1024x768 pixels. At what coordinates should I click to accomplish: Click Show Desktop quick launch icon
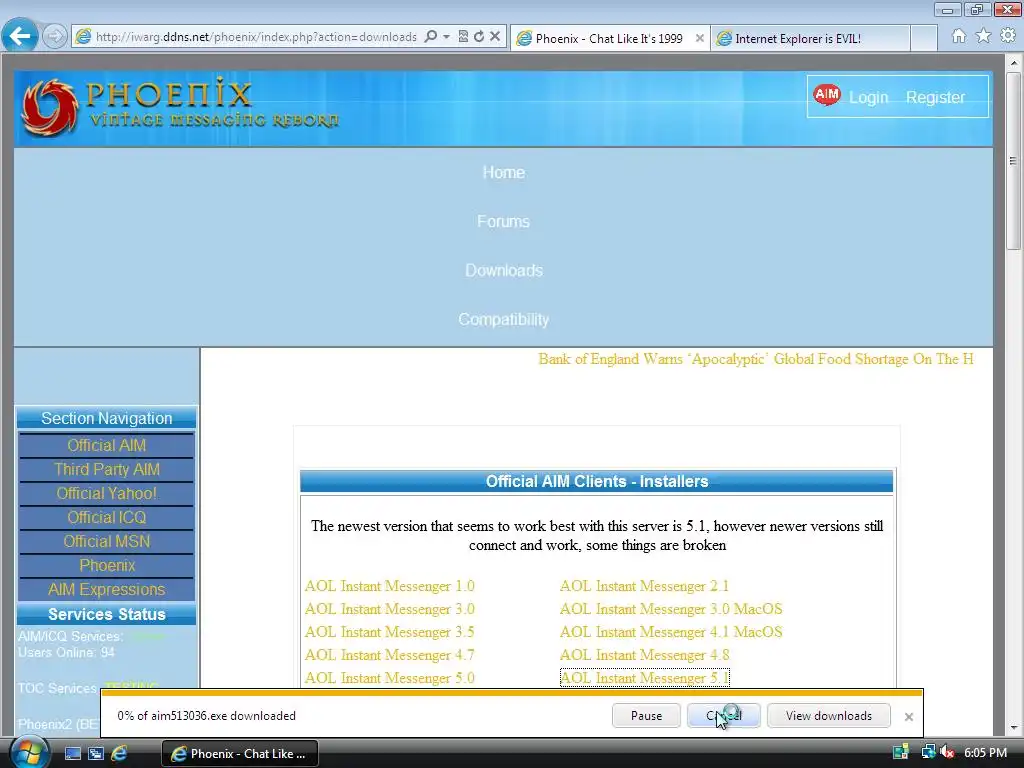(x=72, y=754)
